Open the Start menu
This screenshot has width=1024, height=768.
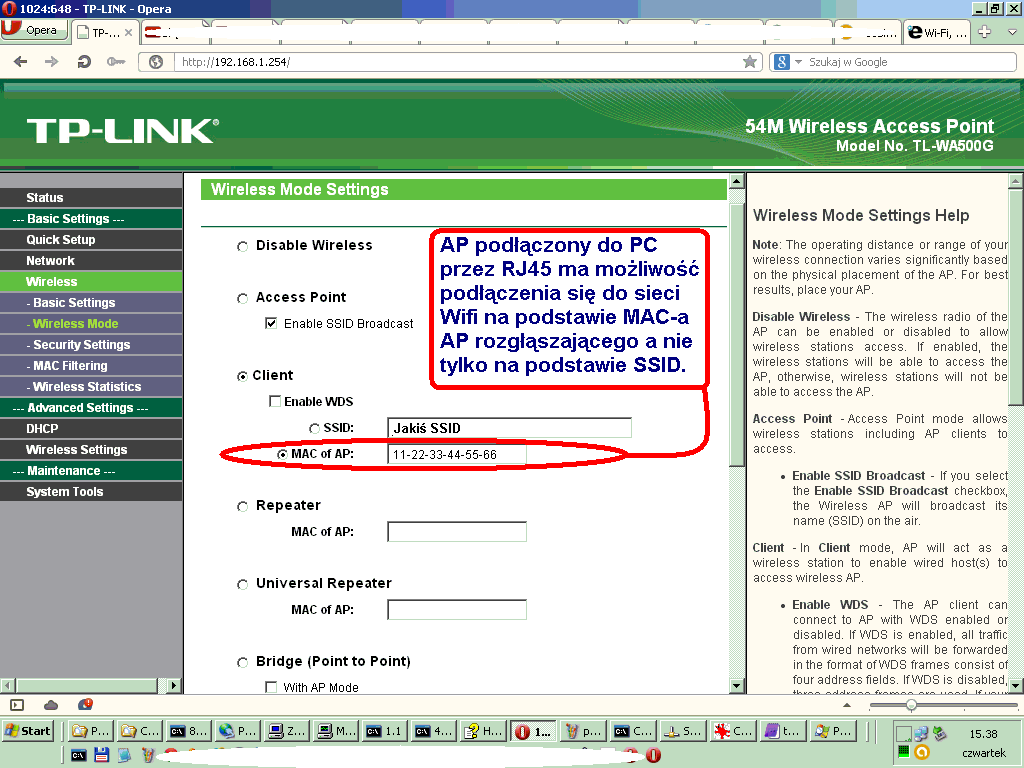25,730
